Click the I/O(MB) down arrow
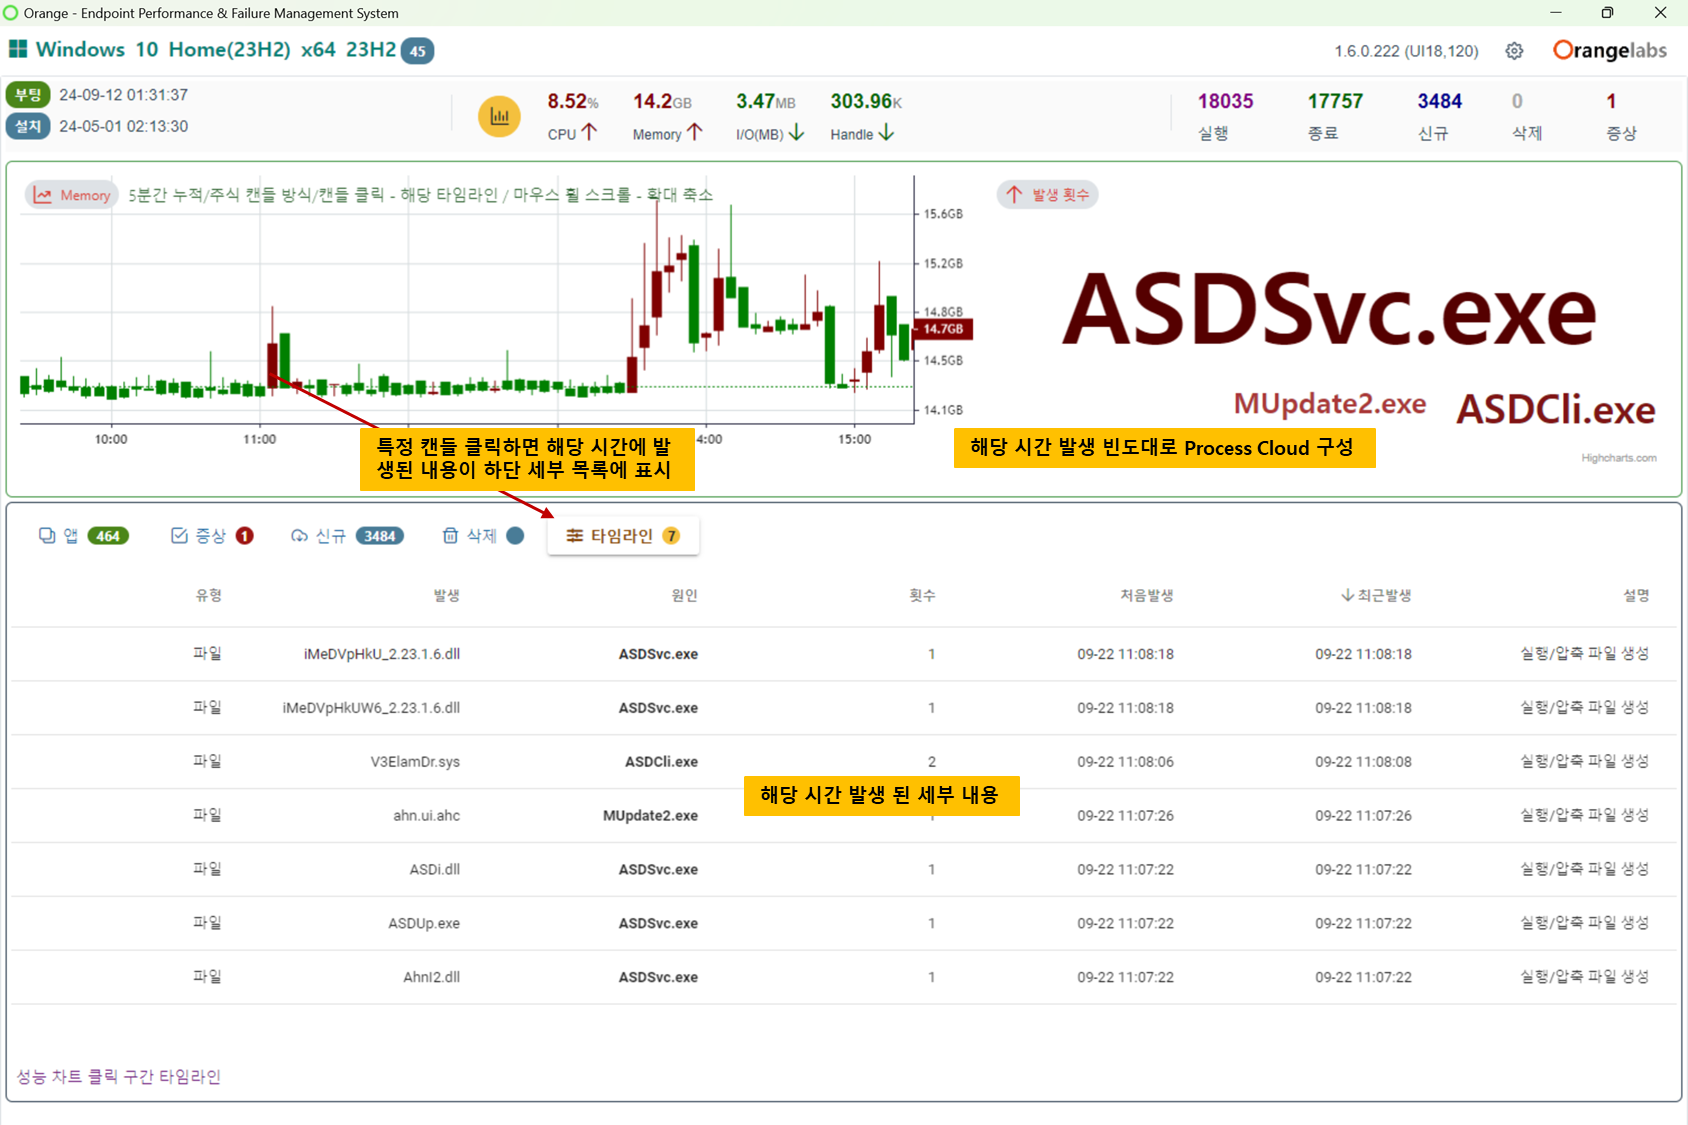The height and width of the screenshot is (1125, 1688). pos(796,132)
